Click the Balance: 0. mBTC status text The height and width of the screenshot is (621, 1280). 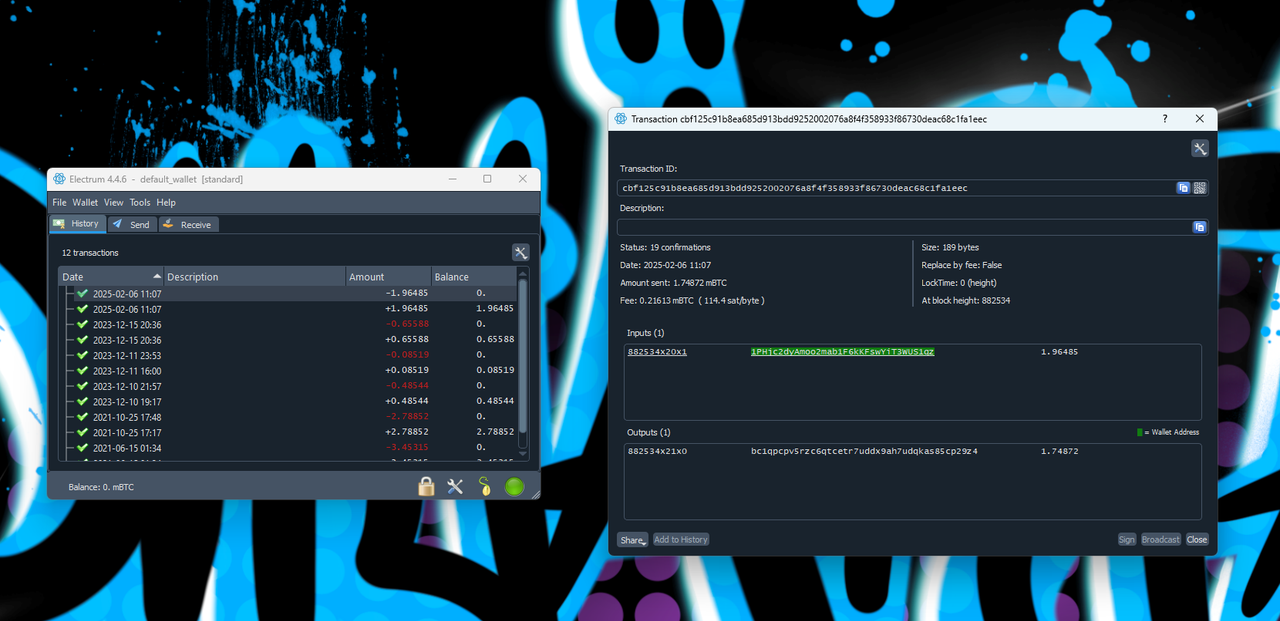click(101, 487)
